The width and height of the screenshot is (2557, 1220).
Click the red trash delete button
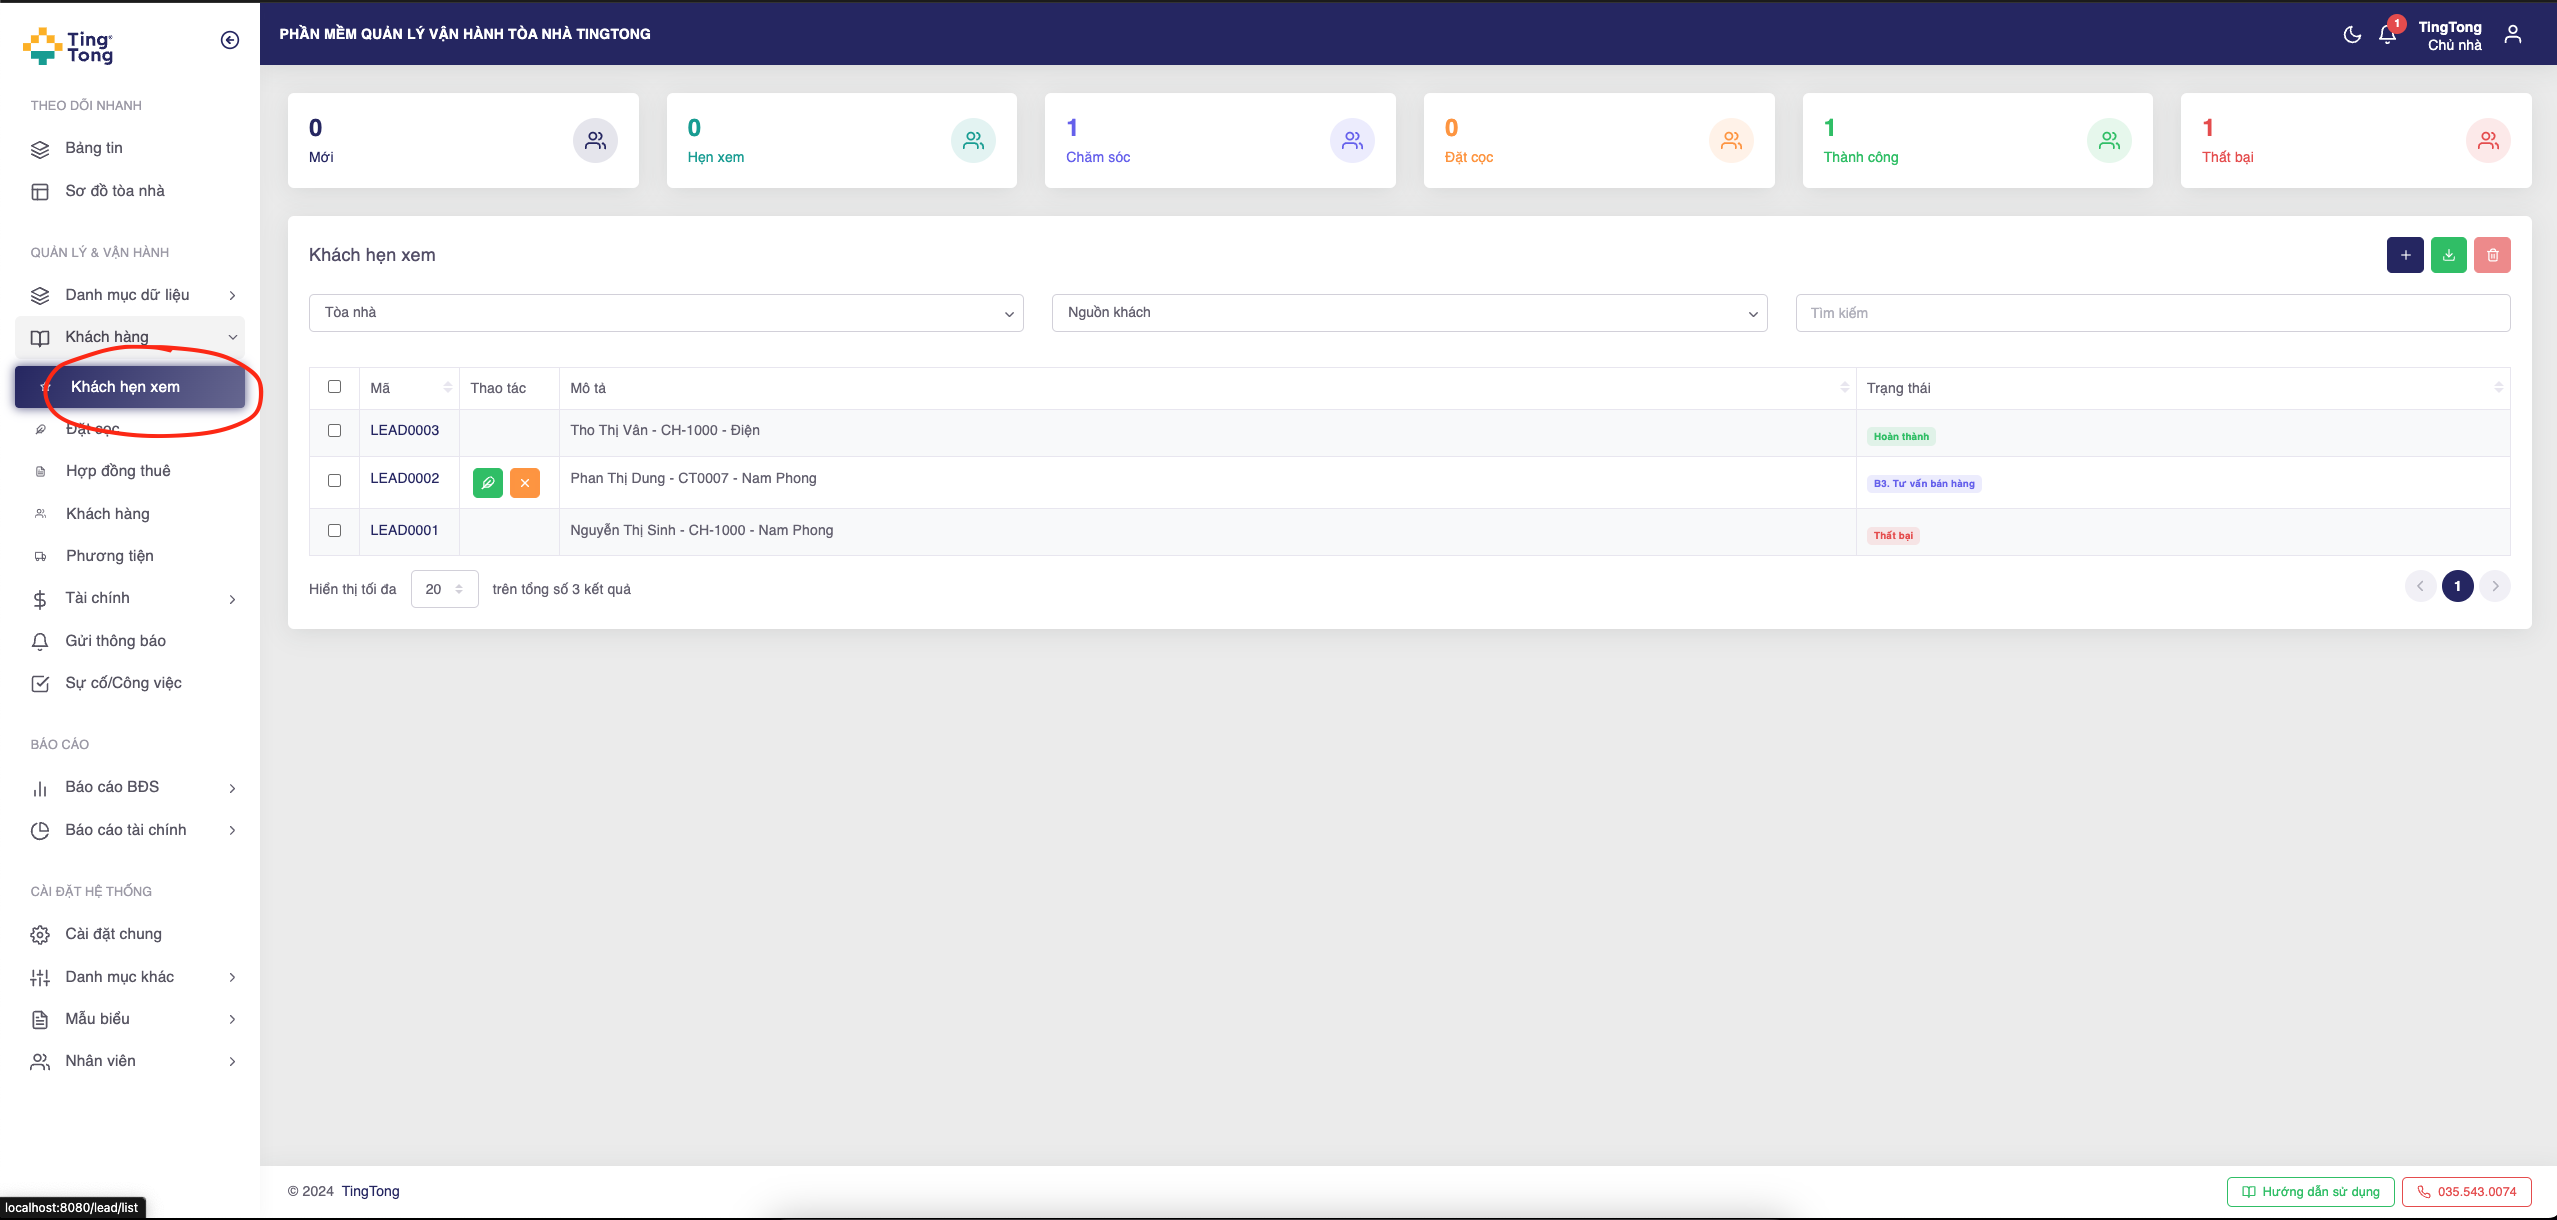coord(2492,255)
